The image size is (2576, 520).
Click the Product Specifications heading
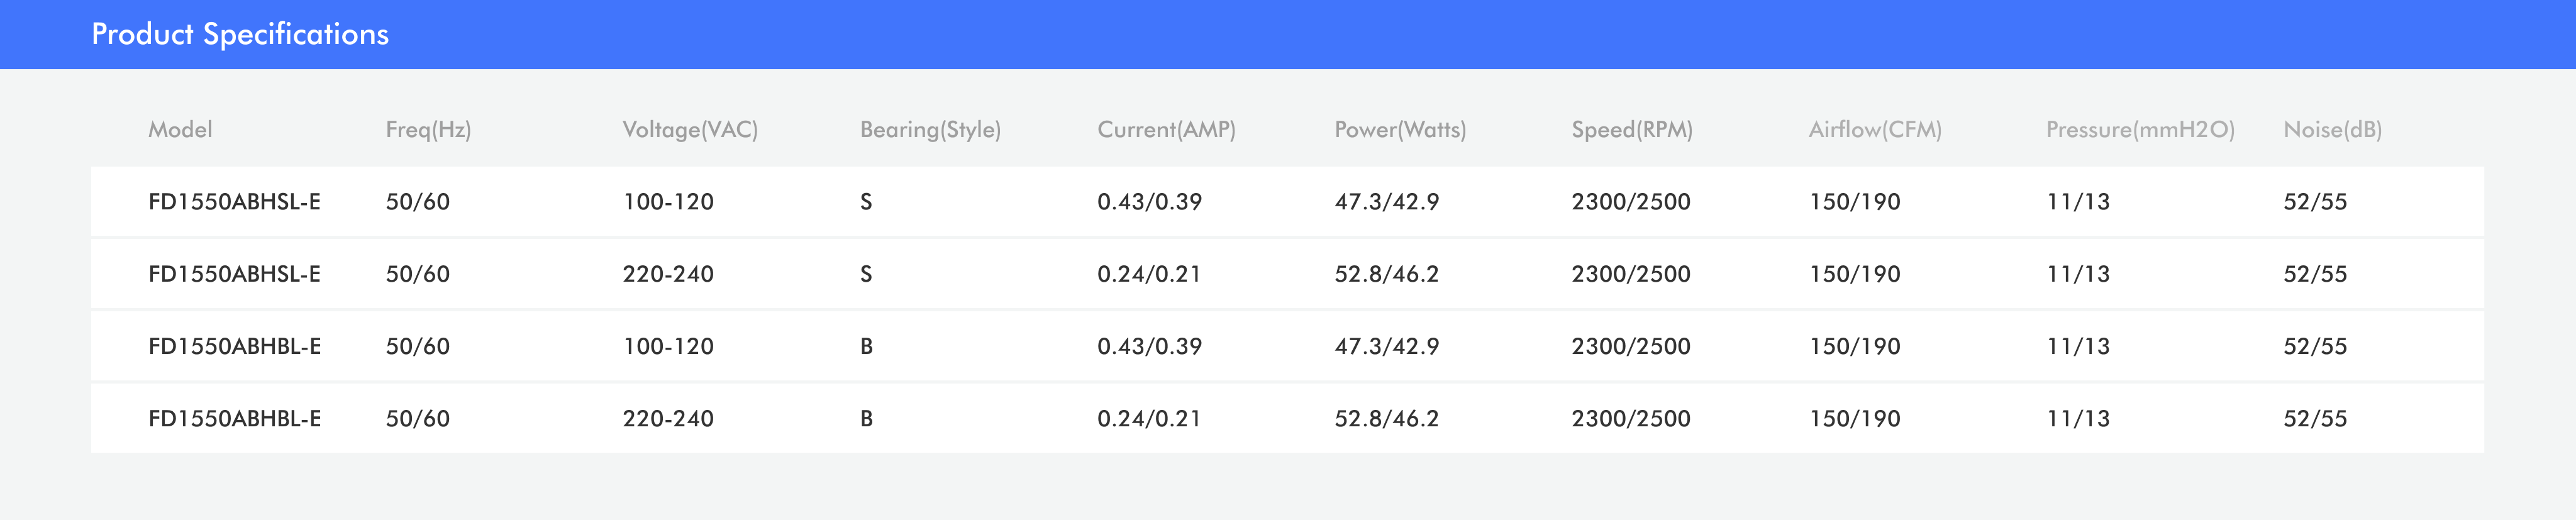tap(240, 34)
